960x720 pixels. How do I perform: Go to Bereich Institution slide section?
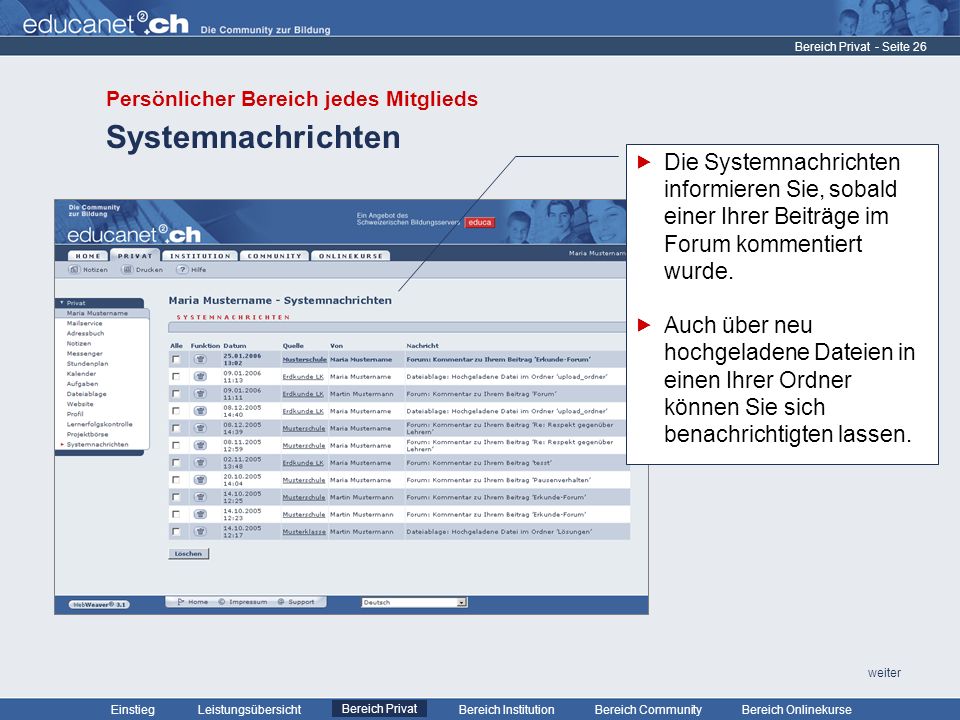click(x=506, y=710)
